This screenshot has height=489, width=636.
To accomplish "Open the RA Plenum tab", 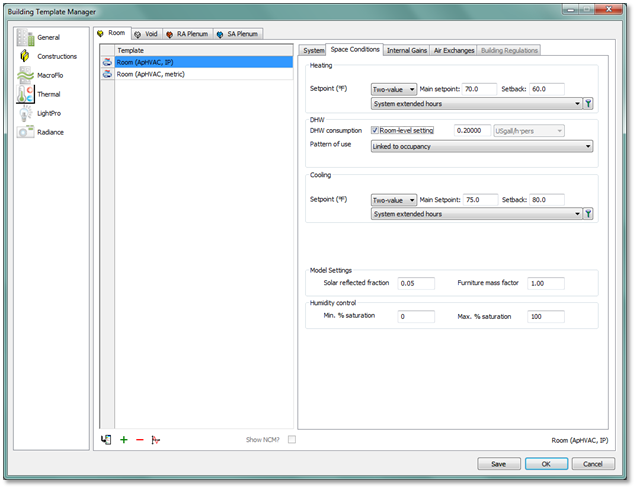I will tap(187, 33).
